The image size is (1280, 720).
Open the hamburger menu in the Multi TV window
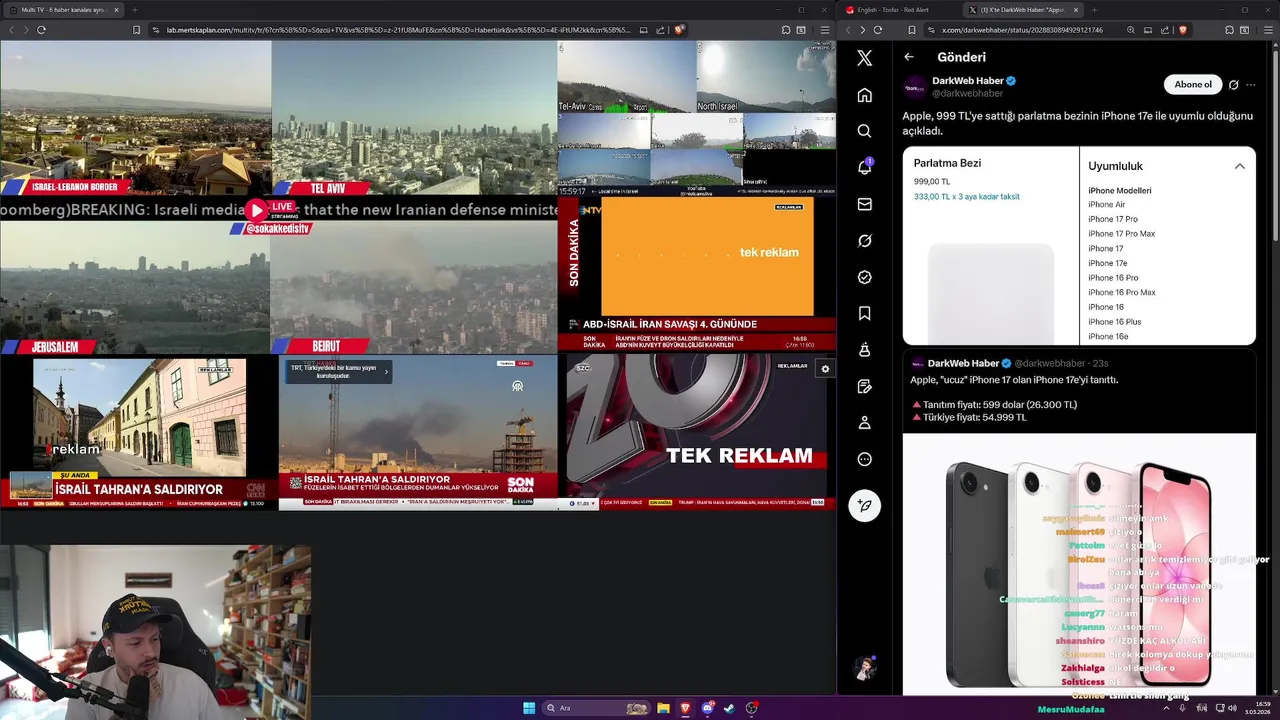(825, 30)
